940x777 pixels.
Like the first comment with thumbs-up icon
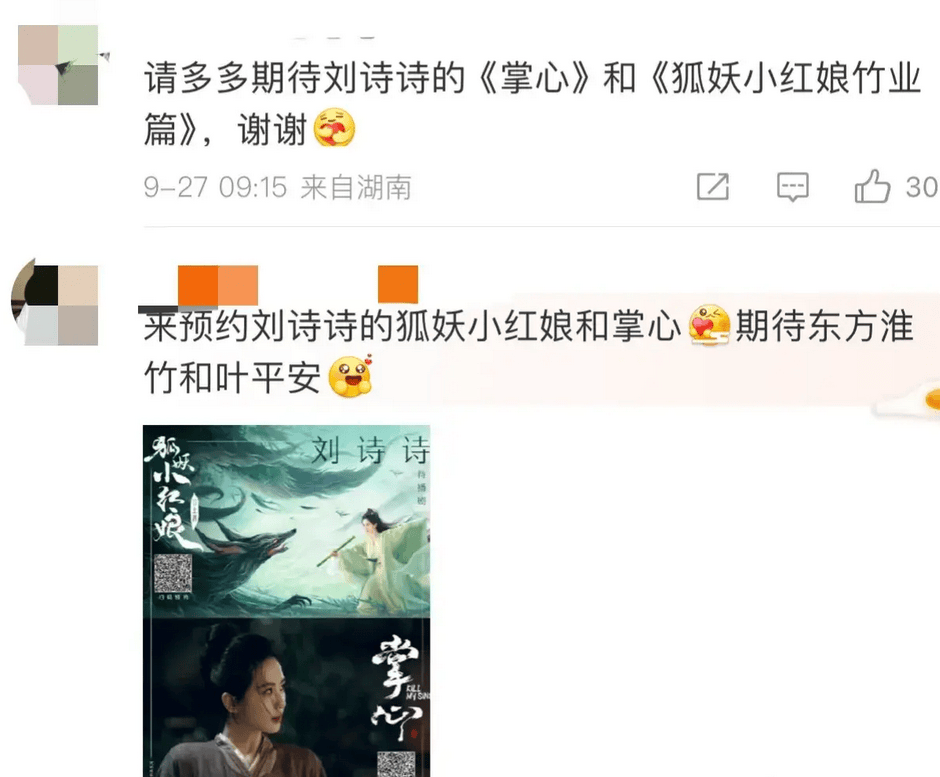pyautogui.click(x=872, y=186)
